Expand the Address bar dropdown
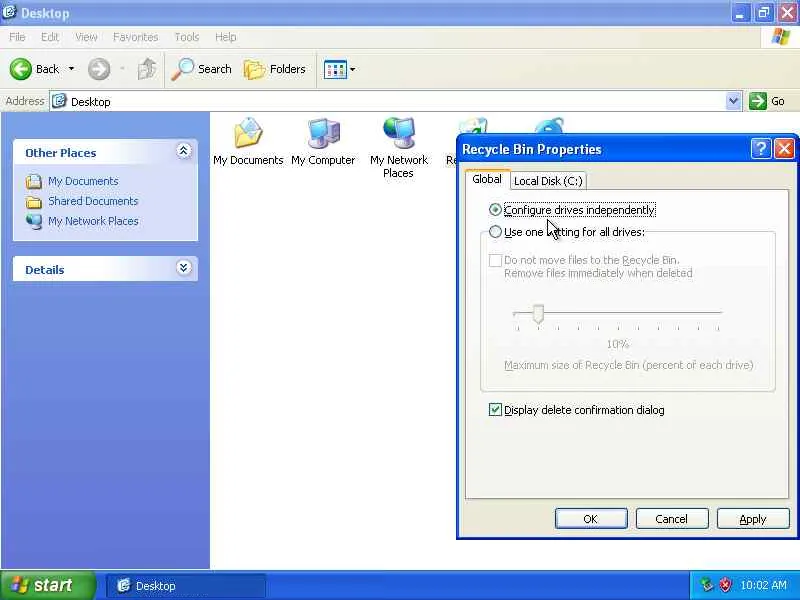800x600 pixels. point(733,101)
